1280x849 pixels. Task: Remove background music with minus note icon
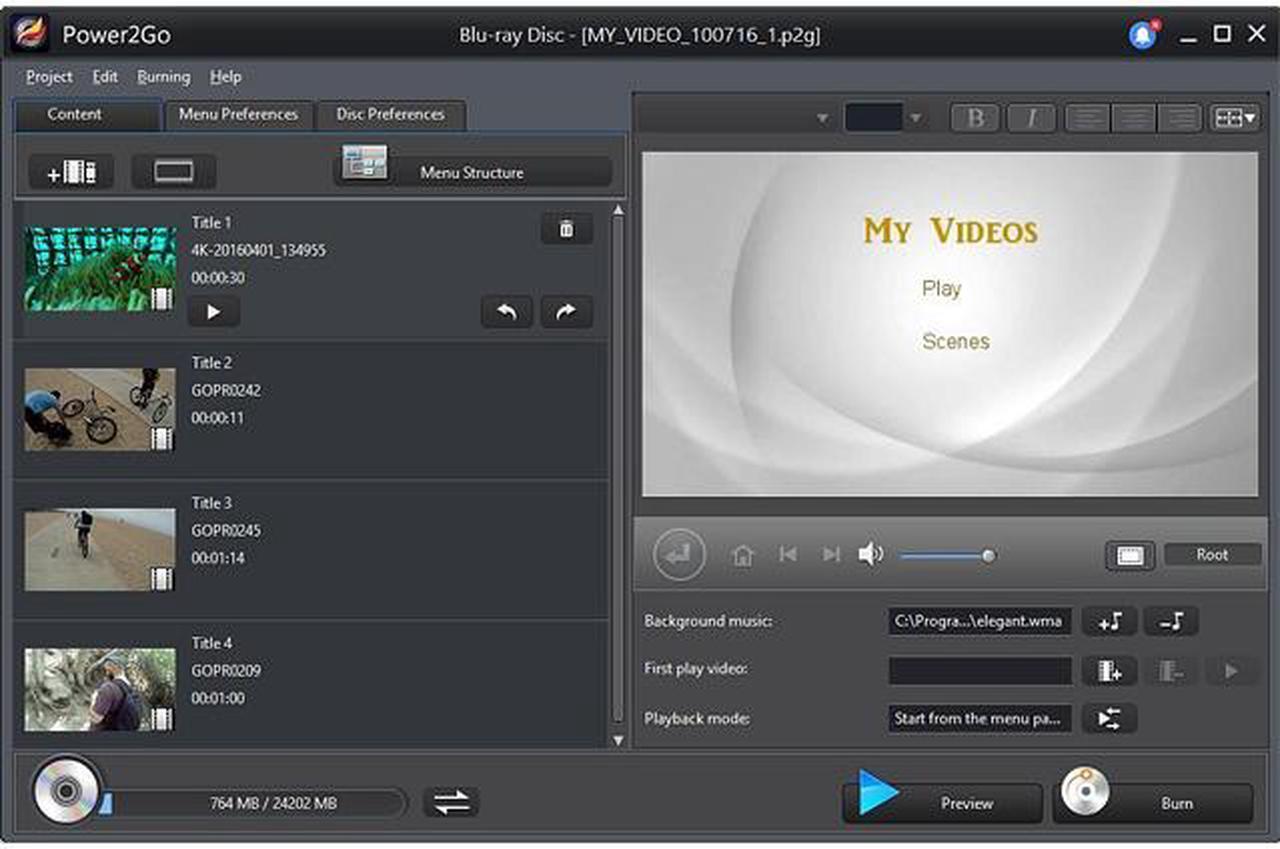click(1171, 621)
